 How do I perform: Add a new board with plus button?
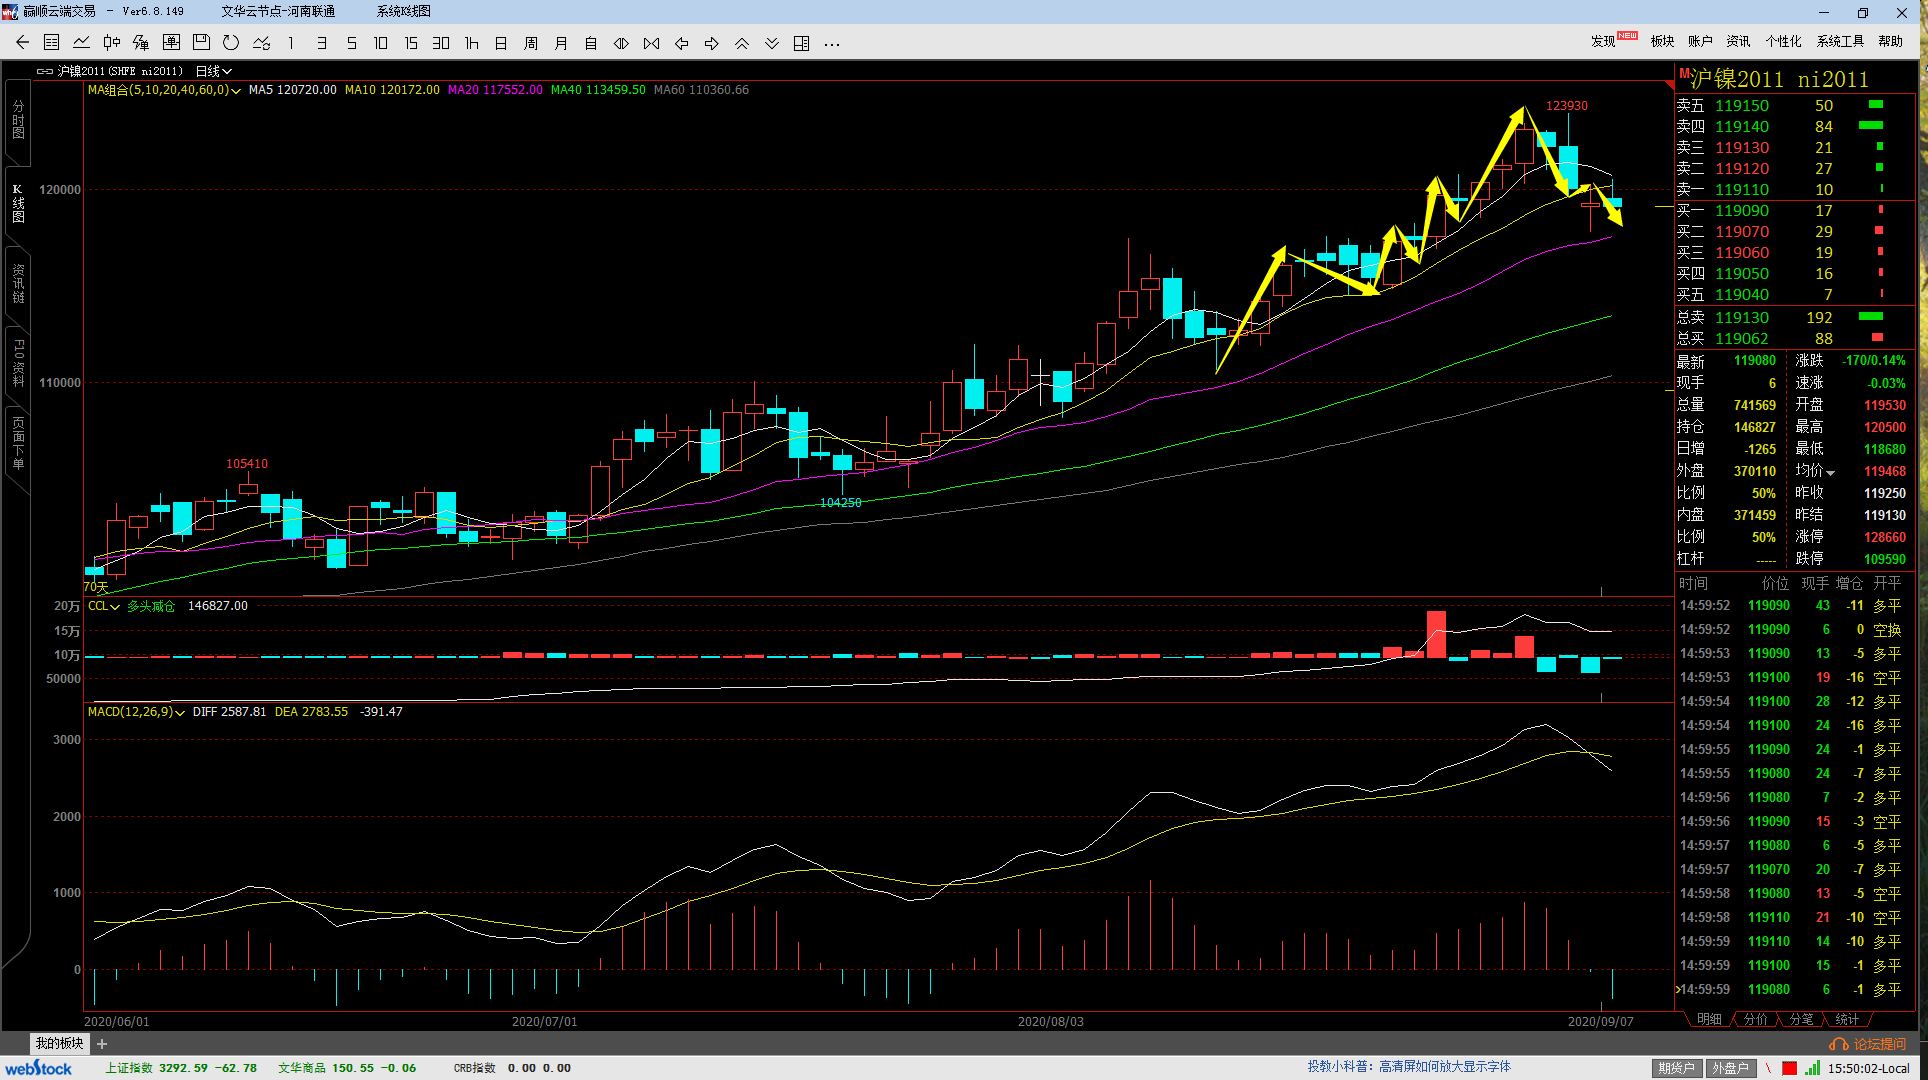(102, 1044)
